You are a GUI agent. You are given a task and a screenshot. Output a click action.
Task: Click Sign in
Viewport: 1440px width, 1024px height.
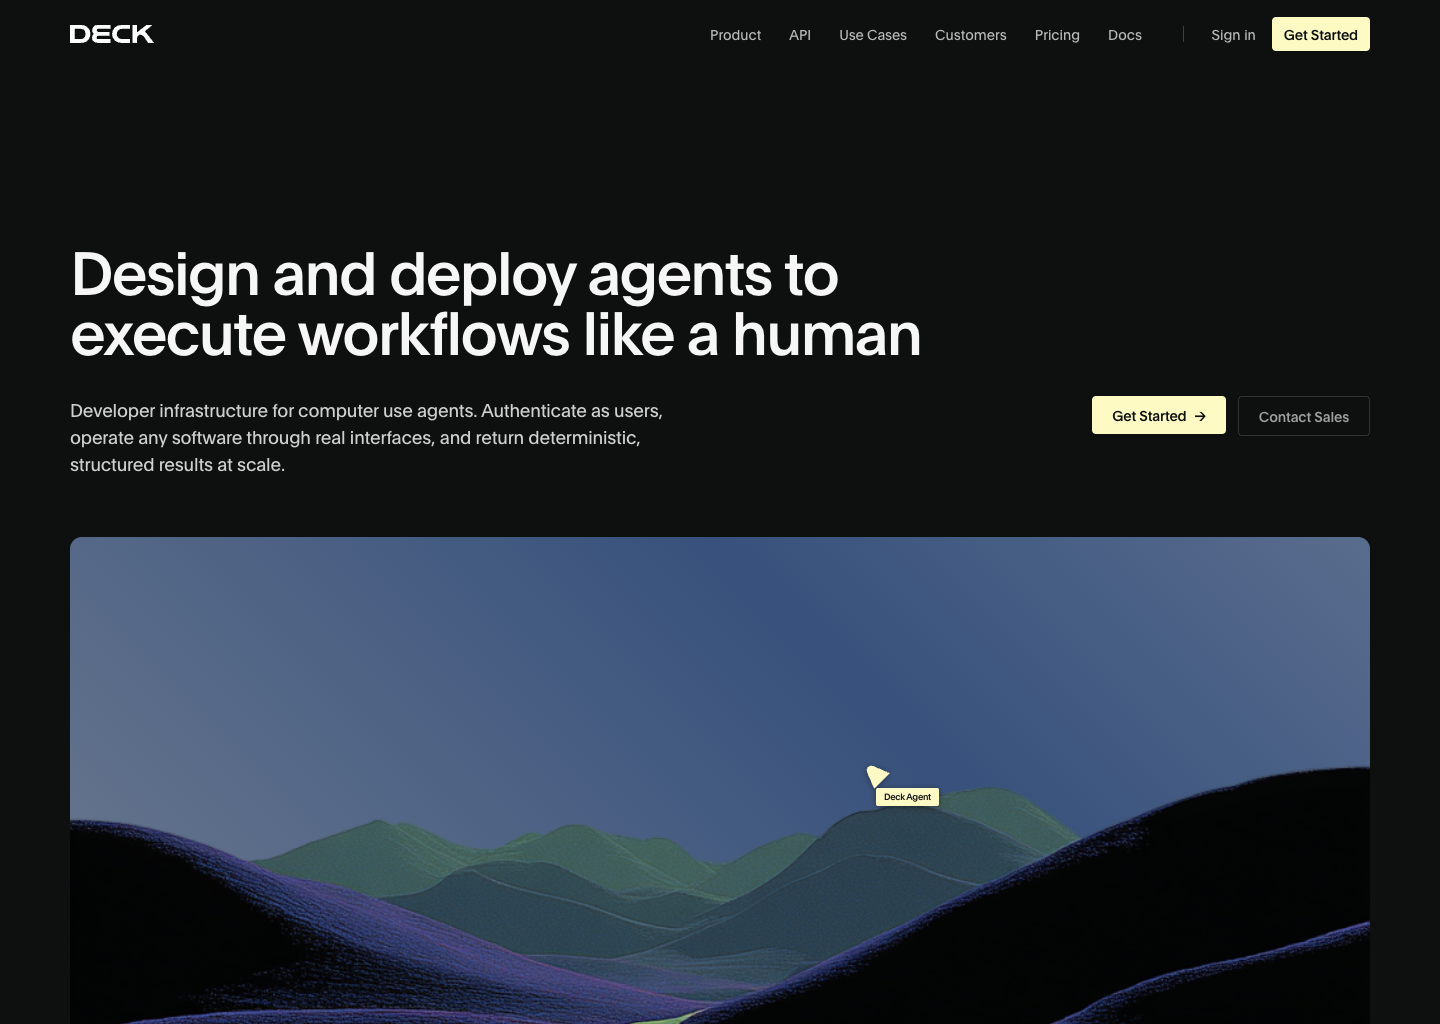coord(1233,35)
